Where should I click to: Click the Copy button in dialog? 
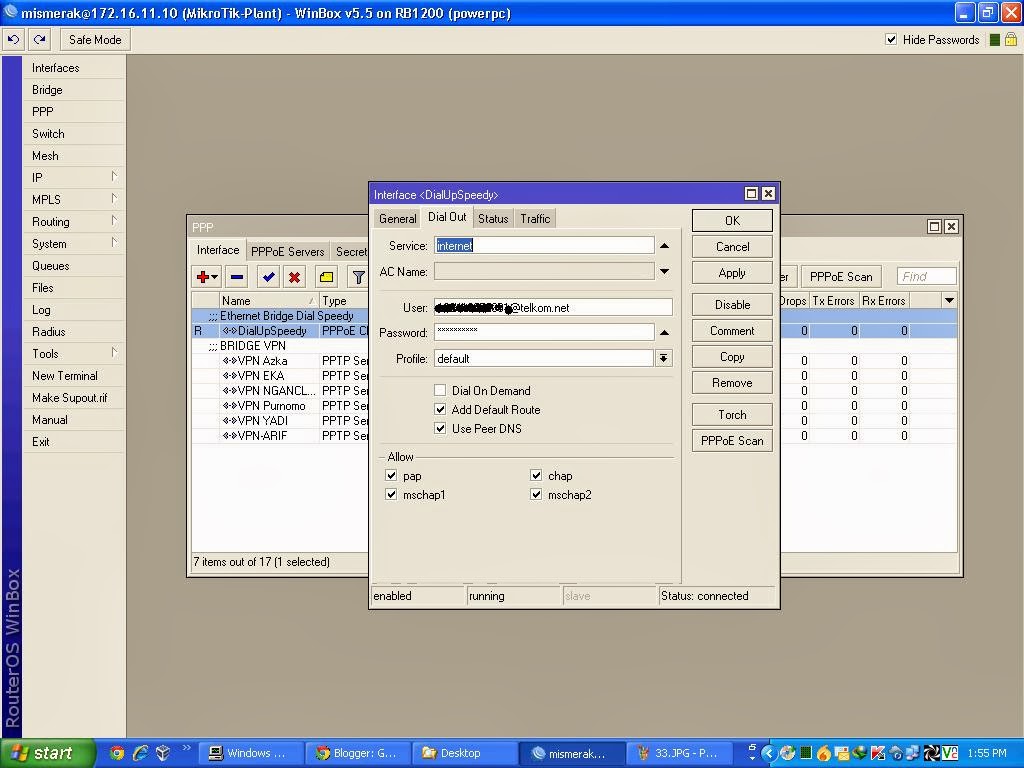[732, 357]
